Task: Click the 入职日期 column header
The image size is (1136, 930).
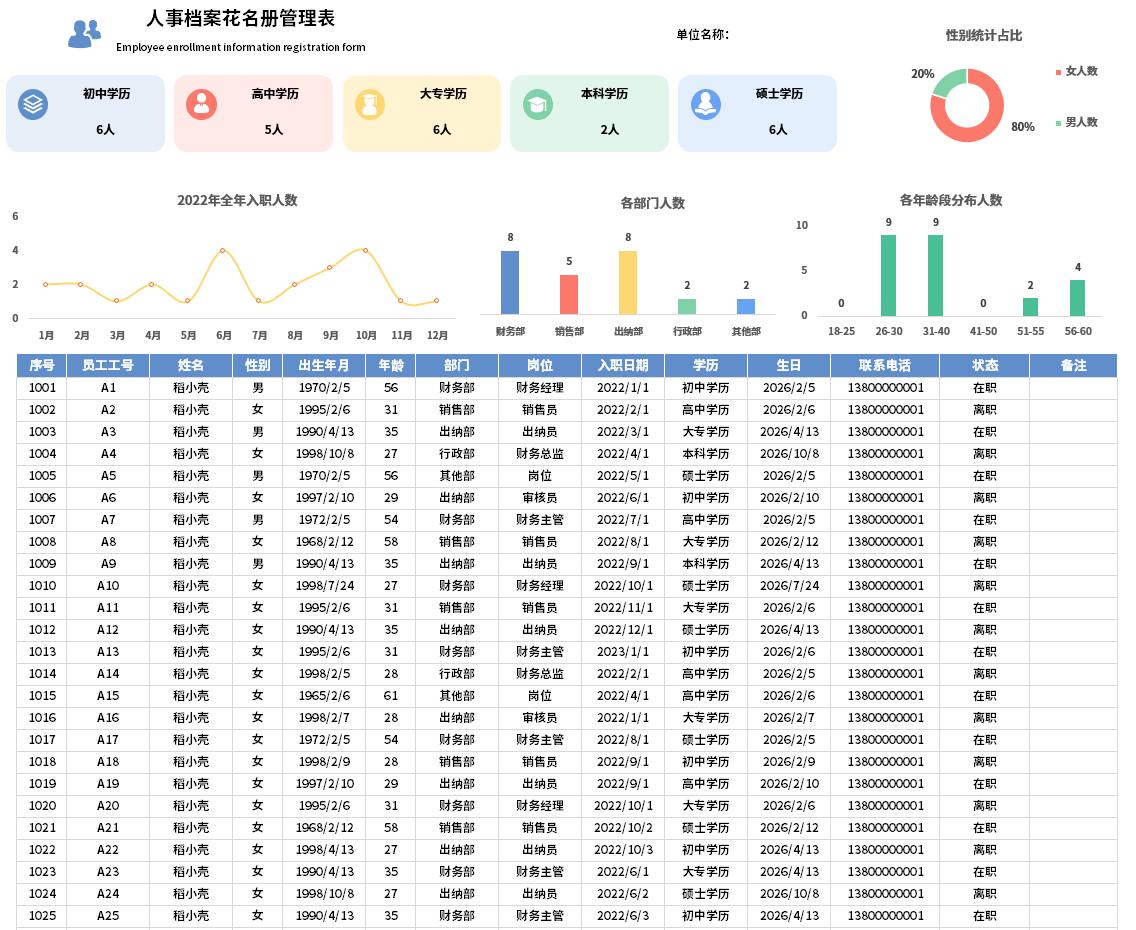Action: (x=622, y=365)
